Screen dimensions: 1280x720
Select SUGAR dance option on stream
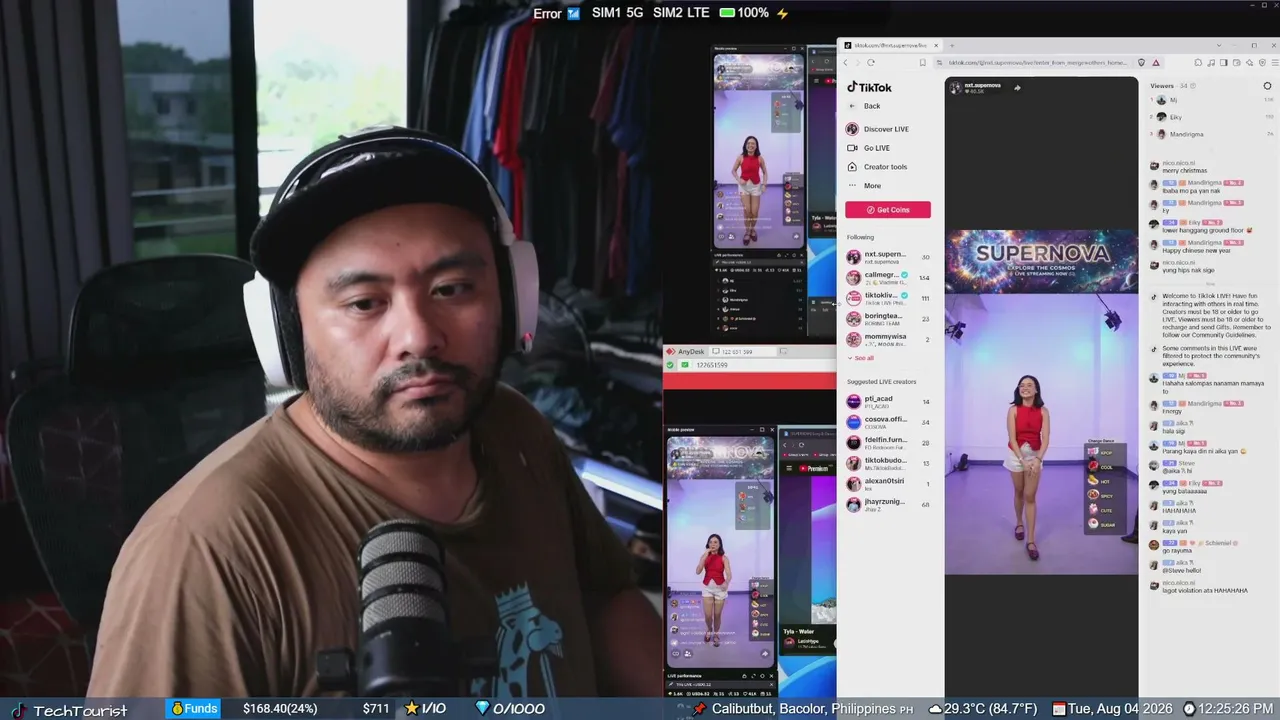[x=1101, y=524]
